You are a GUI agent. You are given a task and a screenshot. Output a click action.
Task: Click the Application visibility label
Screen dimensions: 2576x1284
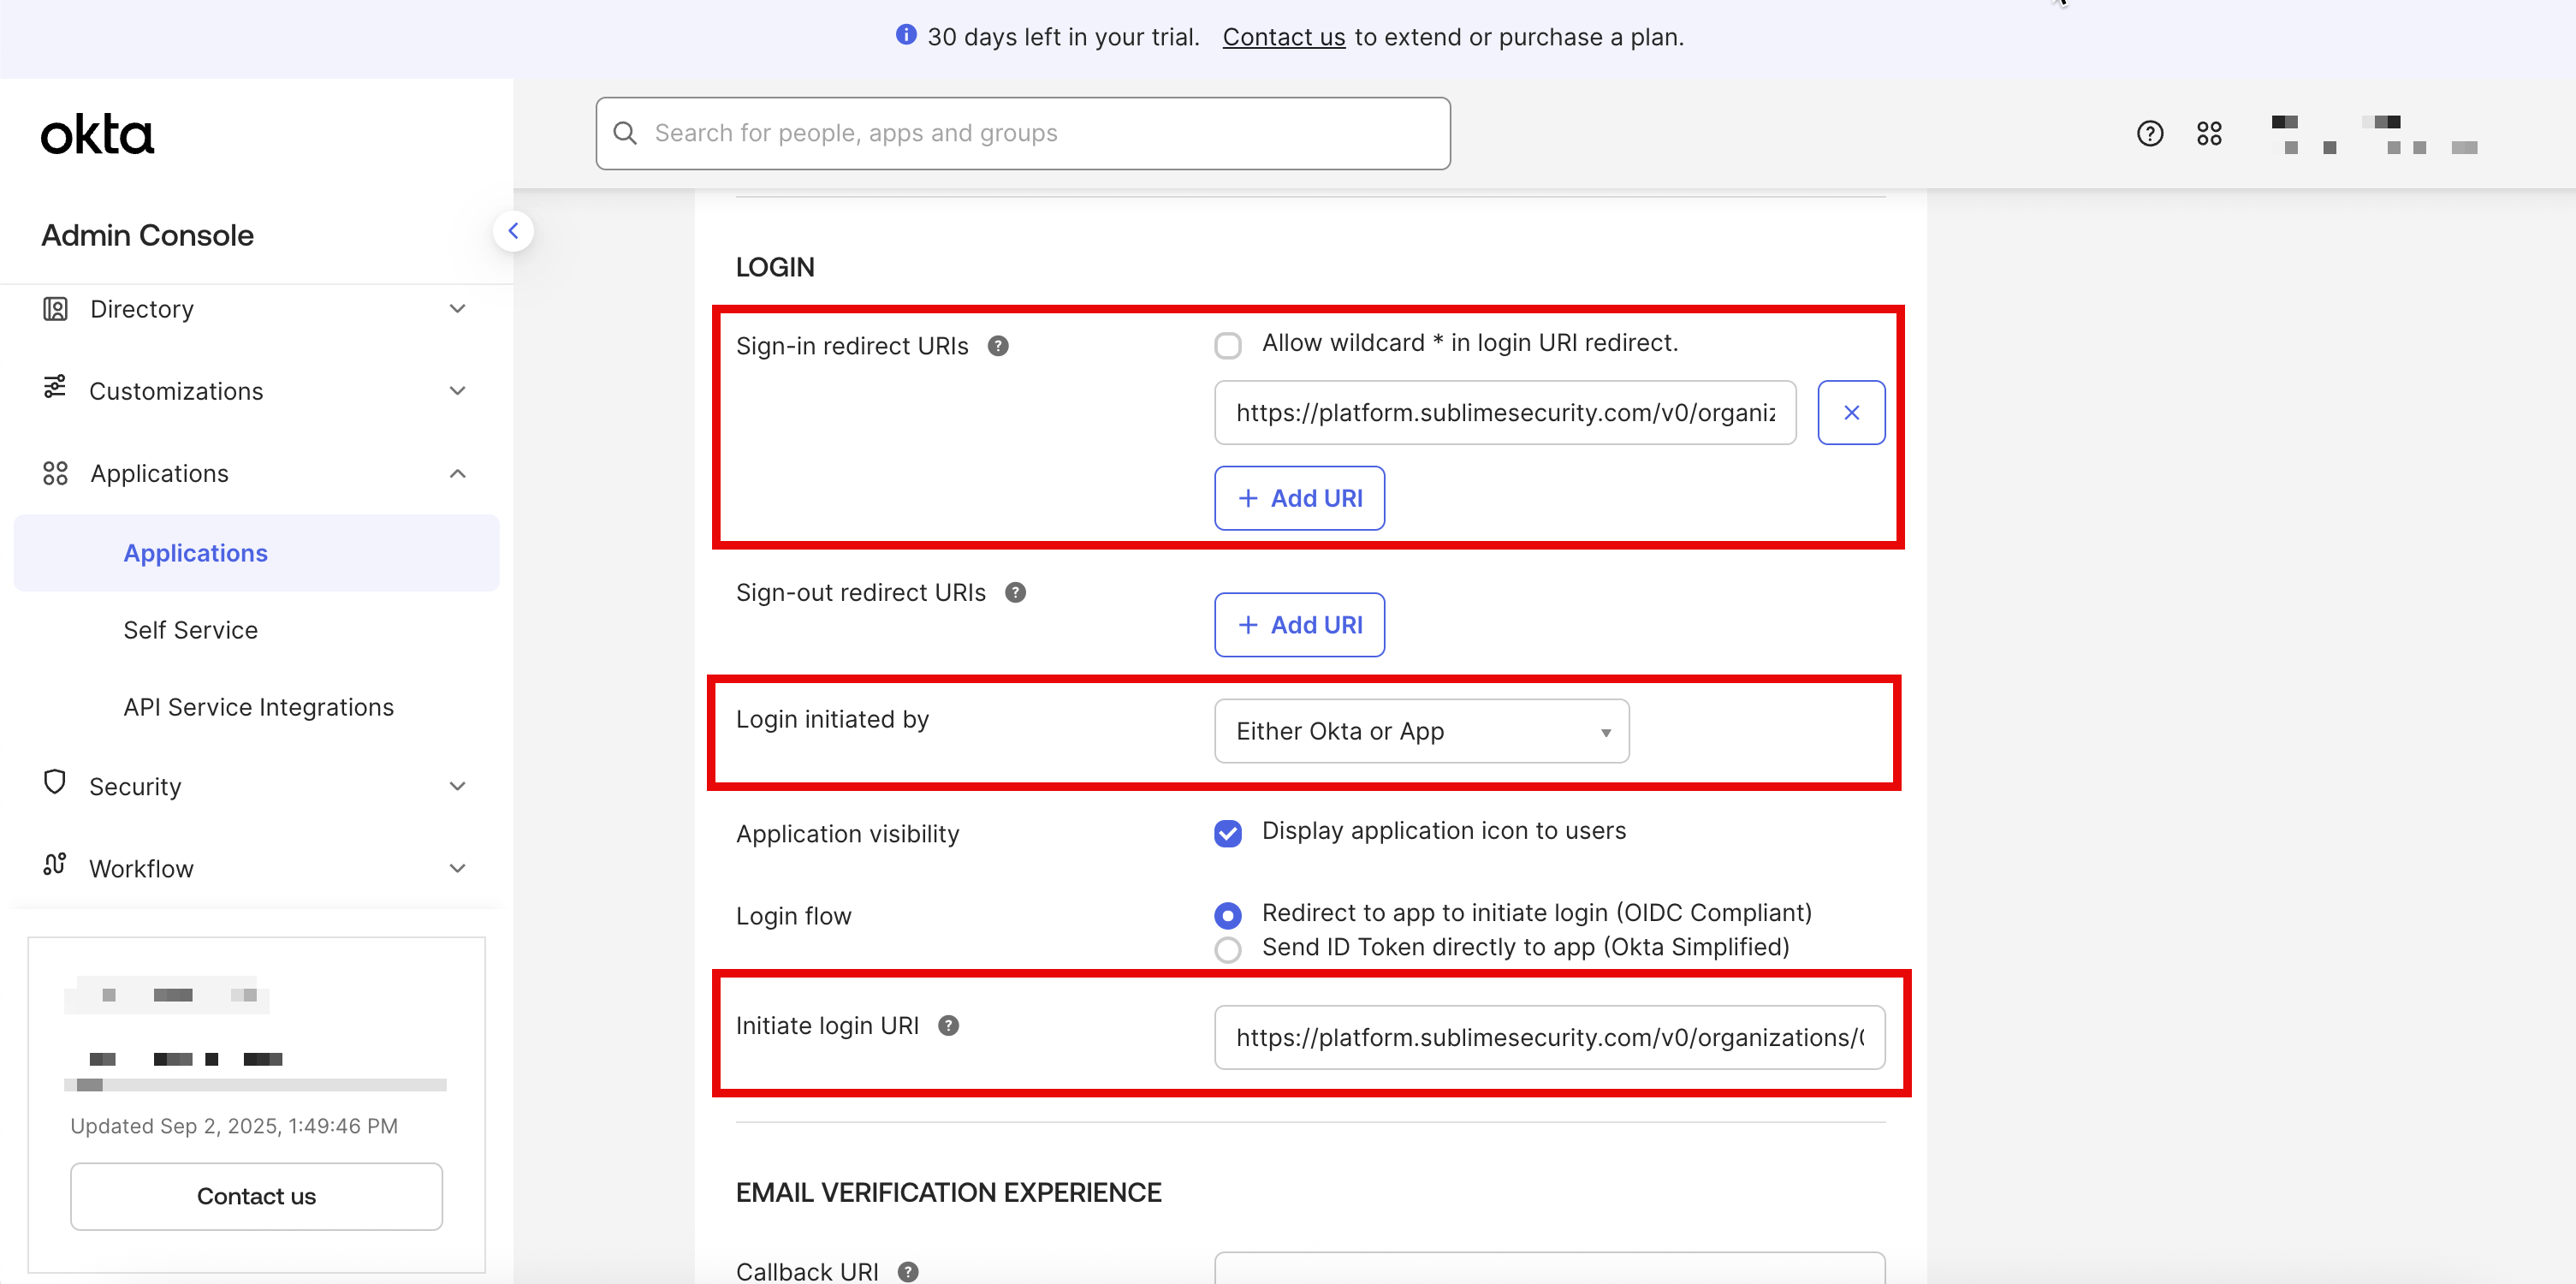click(x=847, y=834)
